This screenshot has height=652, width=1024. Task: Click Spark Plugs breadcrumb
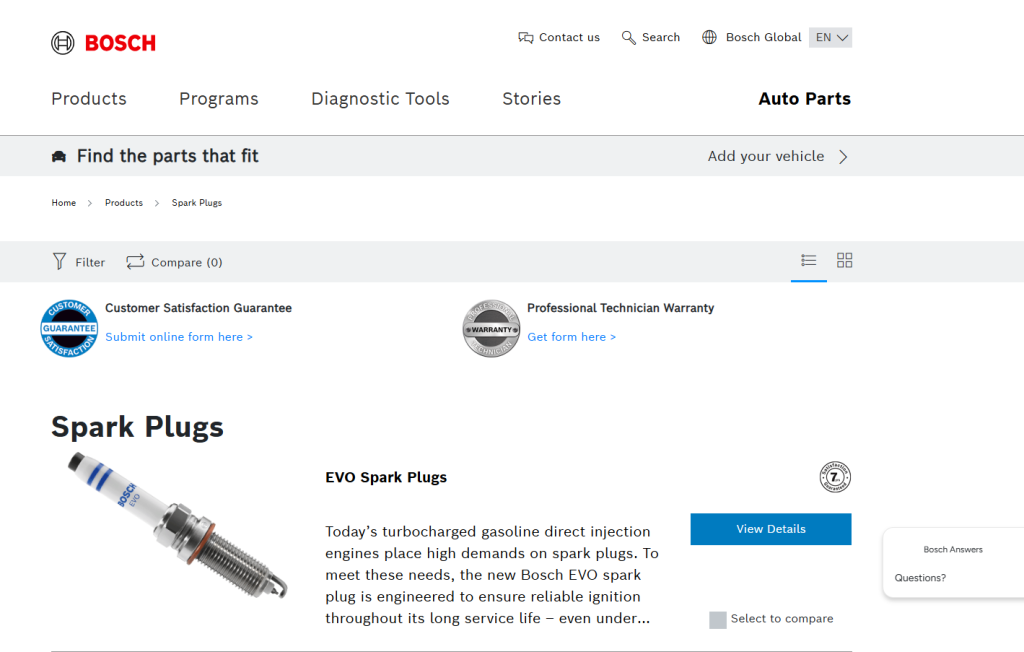point(197,203)
